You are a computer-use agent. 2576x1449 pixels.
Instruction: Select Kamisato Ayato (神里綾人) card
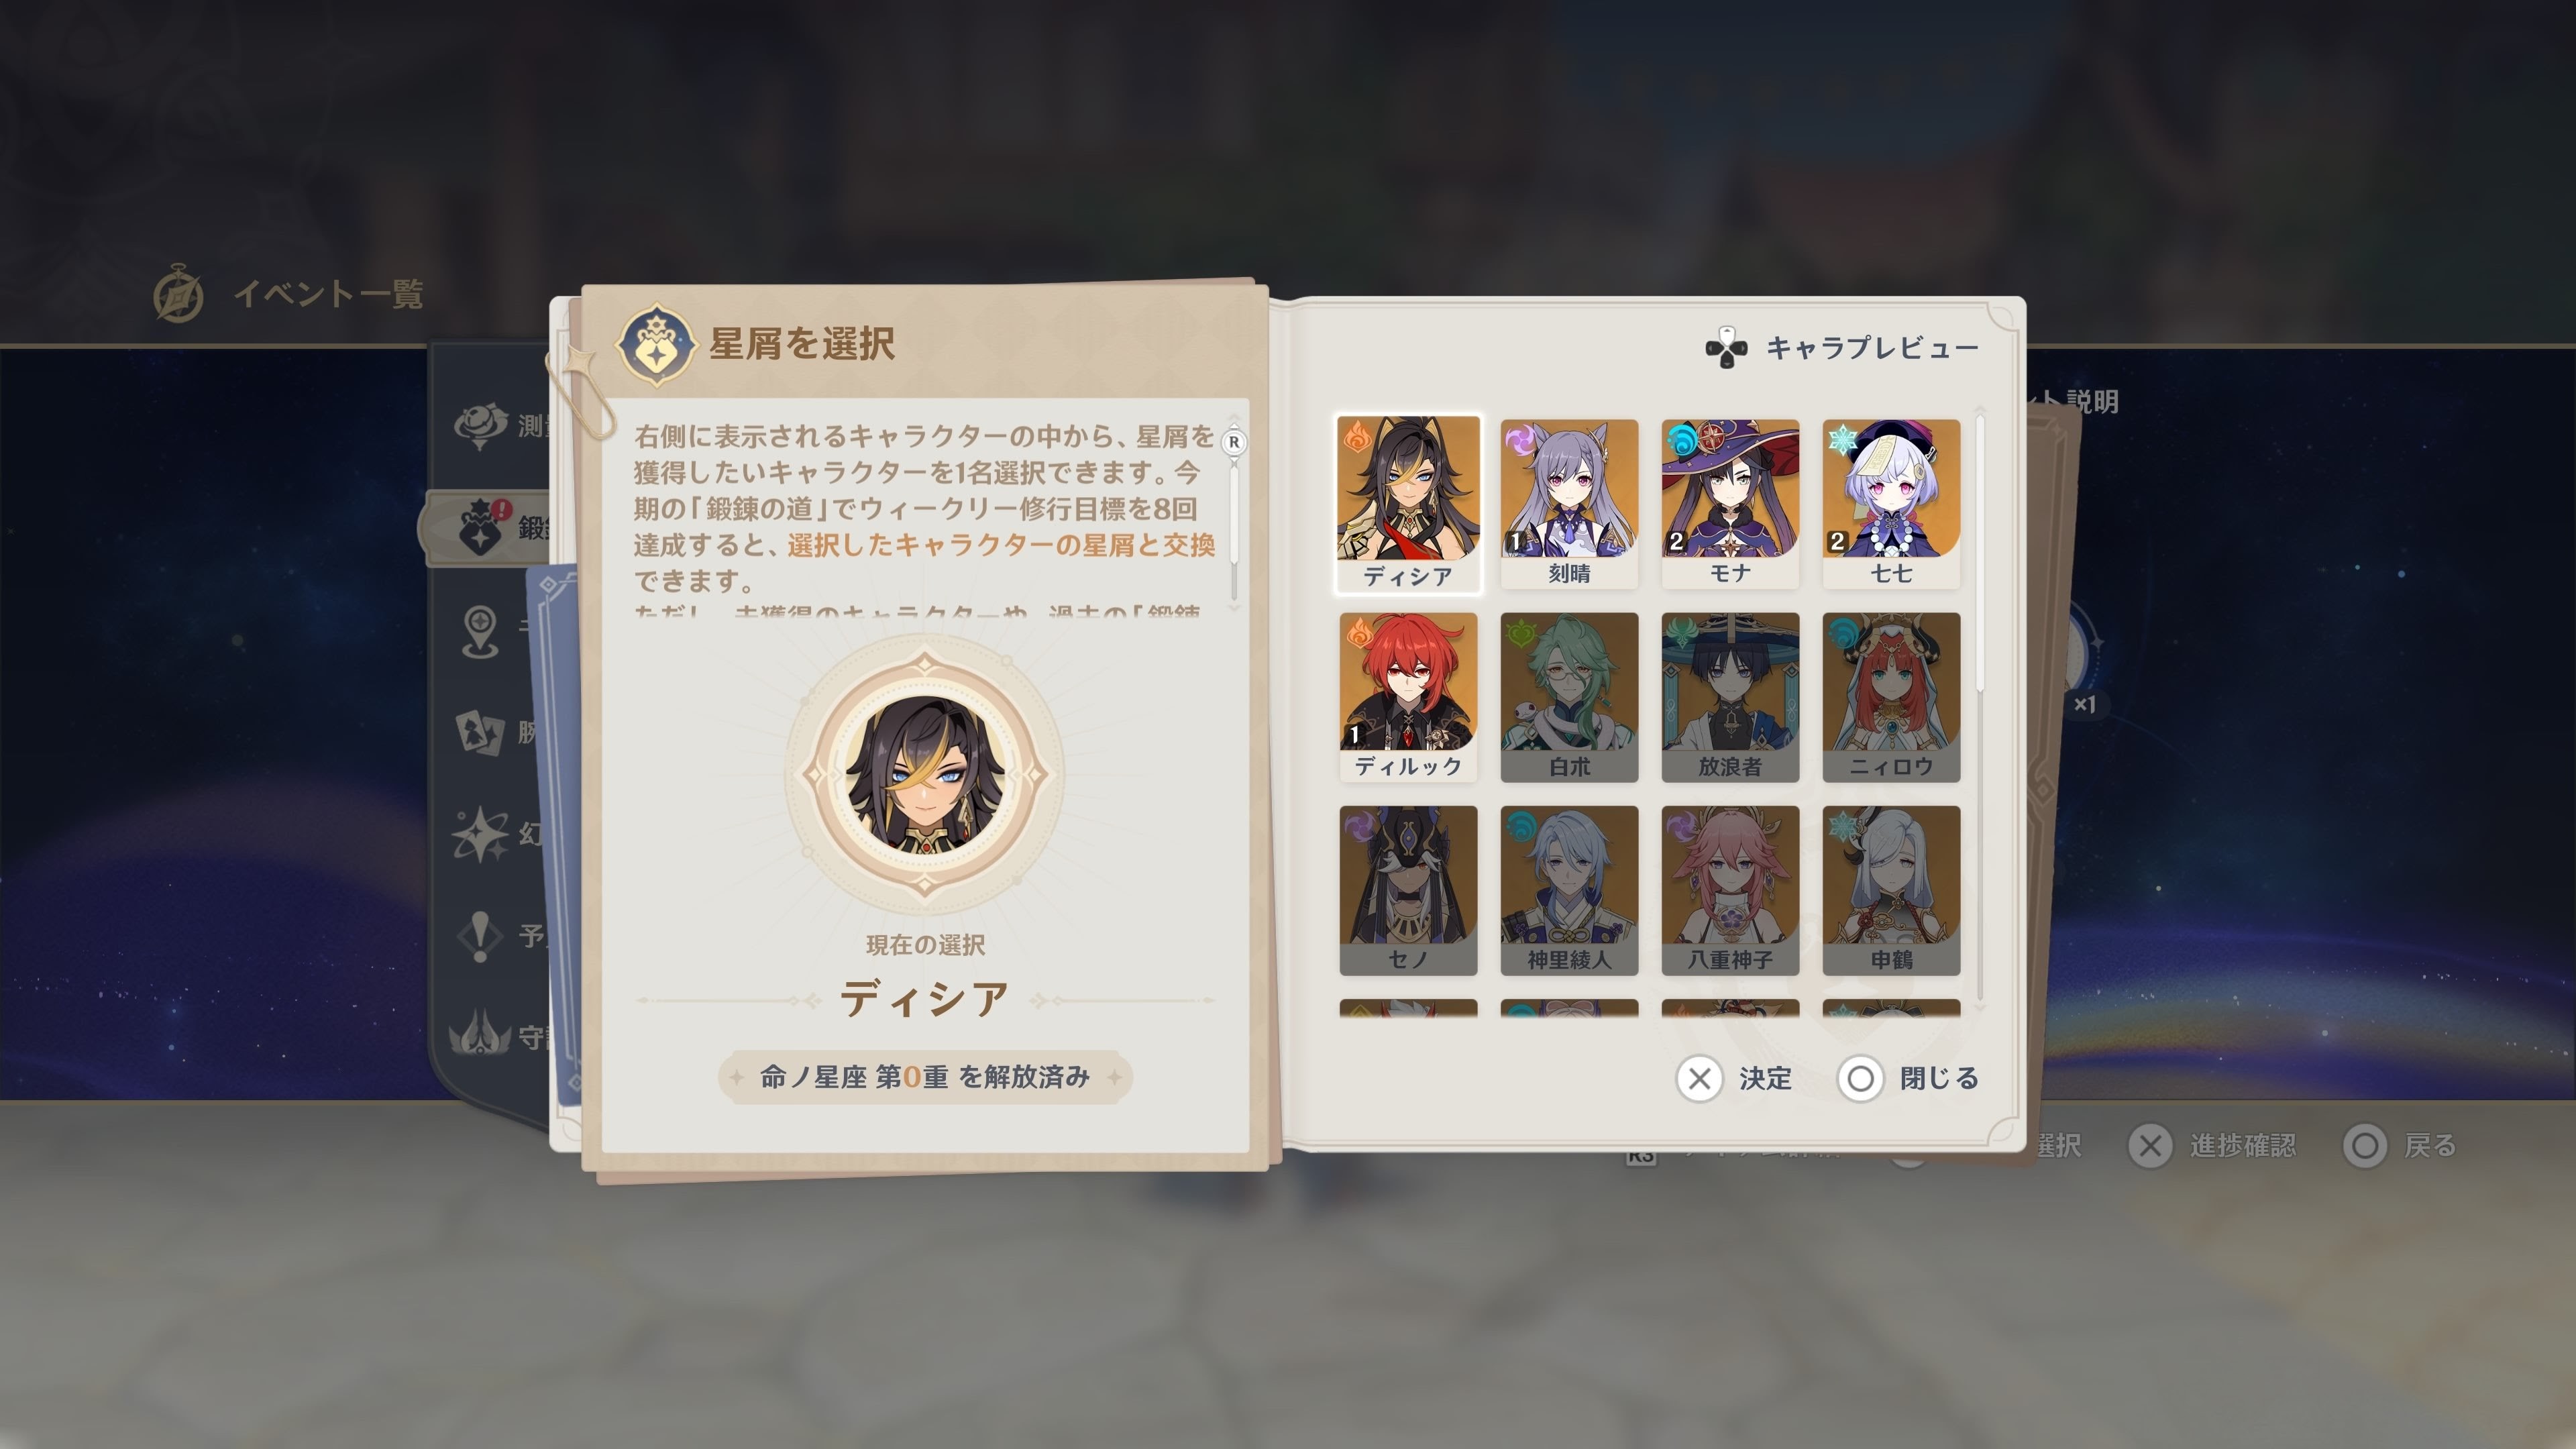[x=1569, y=890]
